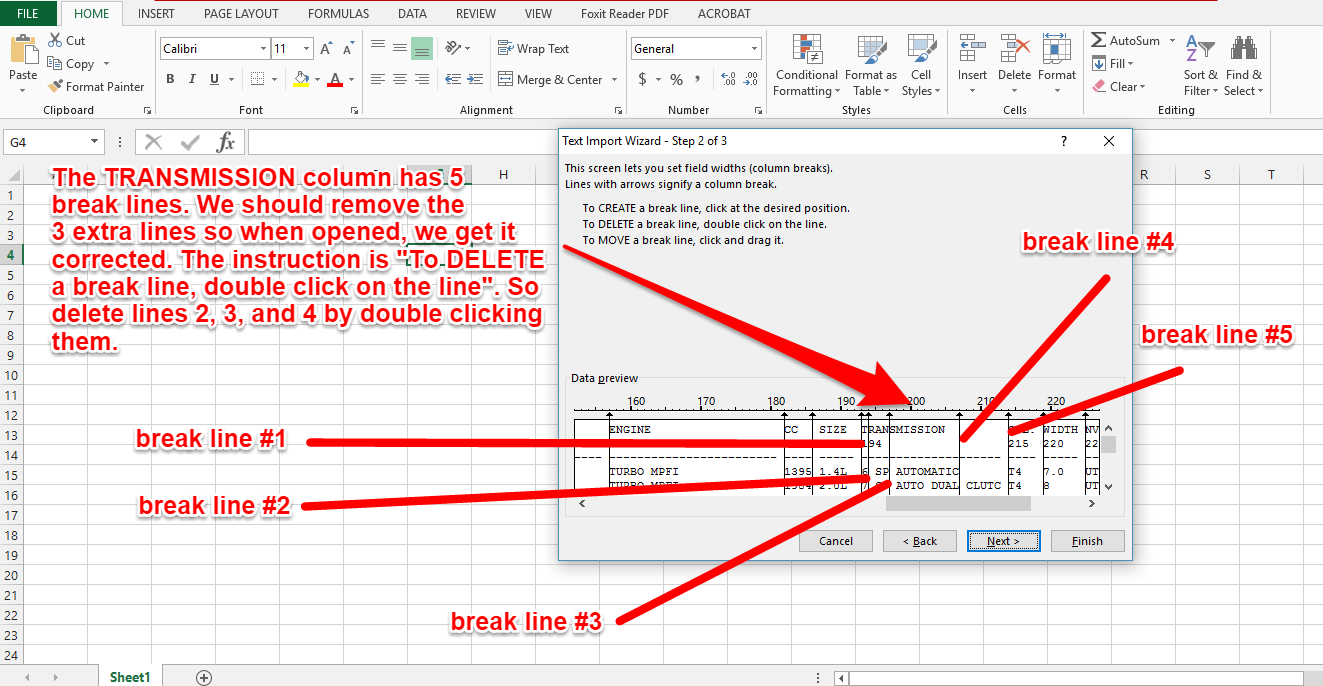Apply Accounting dollar number format
Screen dimensions: 1323x686
point(641,79)
